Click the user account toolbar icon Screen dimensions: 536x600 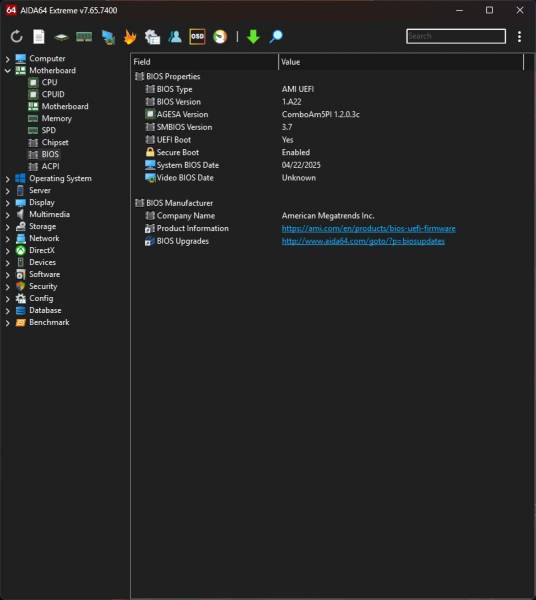tap(175, 37)
